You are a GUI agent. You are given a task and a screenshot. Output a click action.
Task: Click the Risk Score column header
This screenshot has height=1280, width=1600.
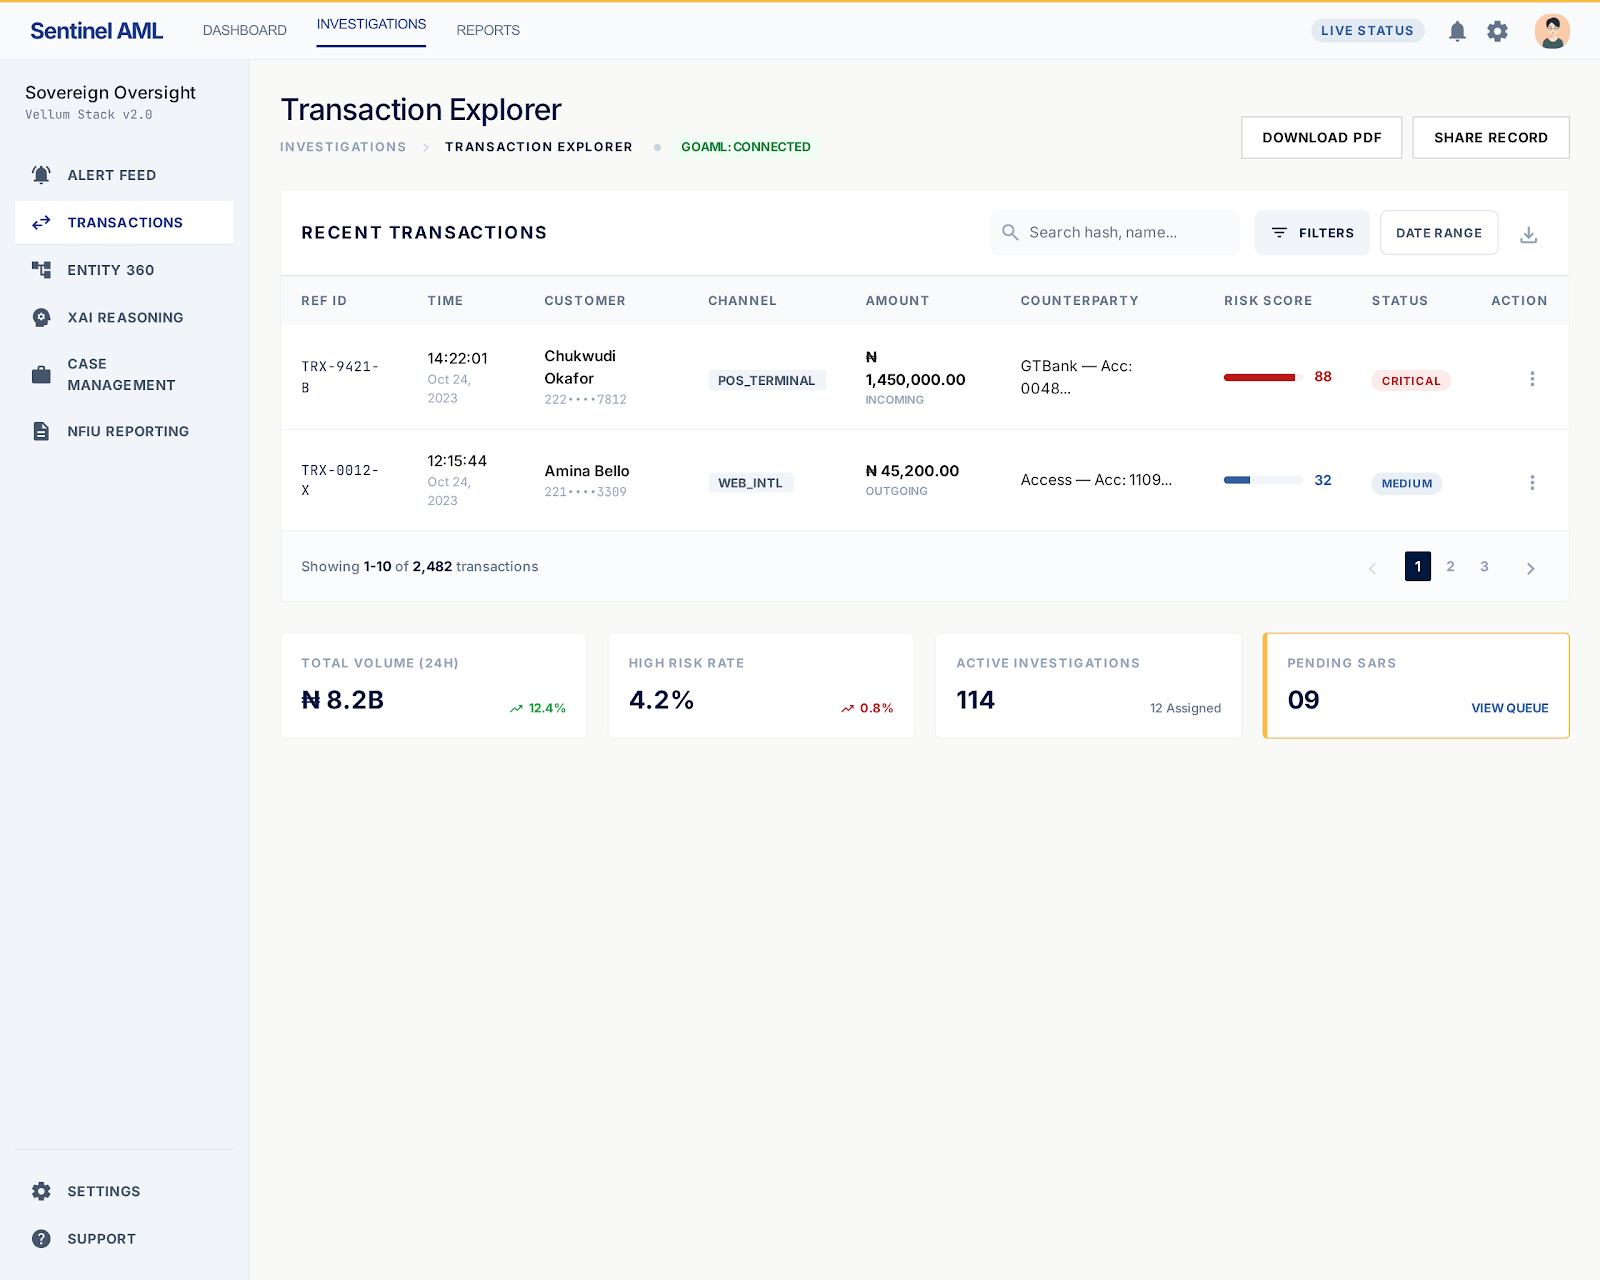(x=1268, y=301)
